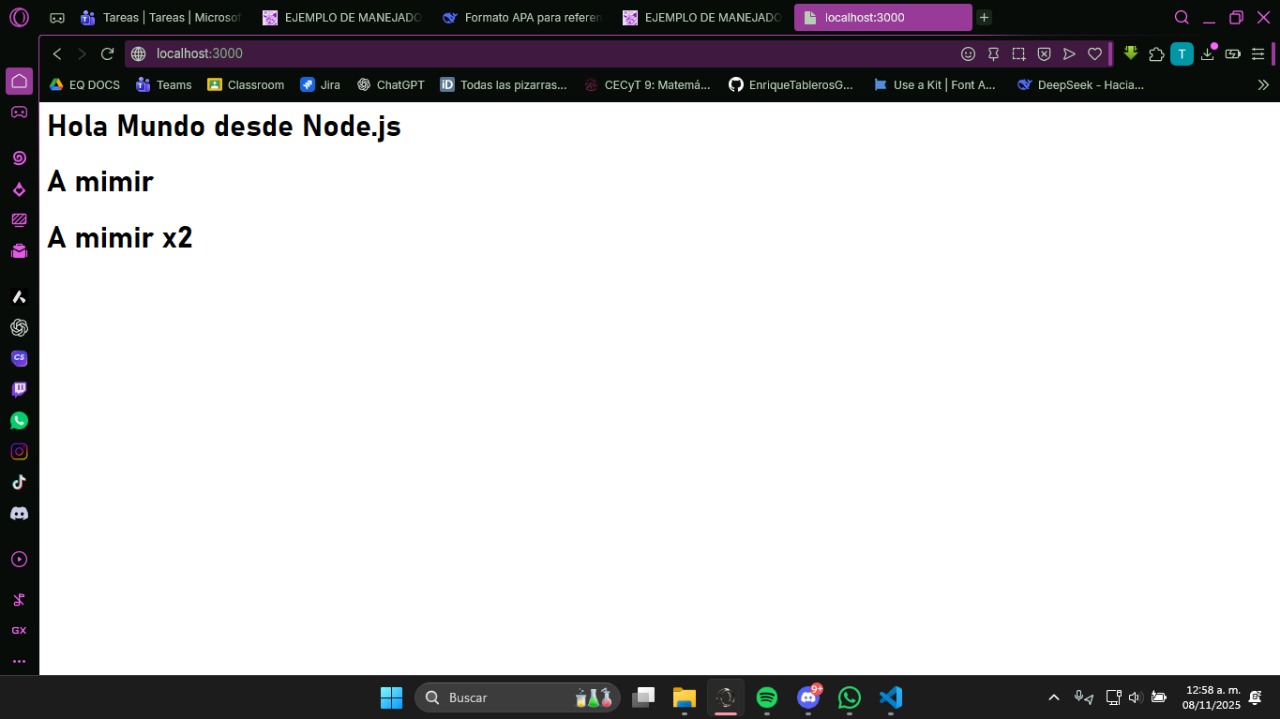The image size is (1280, 719).
Task: Launch Spotify from the taskbar
Action: pos(766,697)
